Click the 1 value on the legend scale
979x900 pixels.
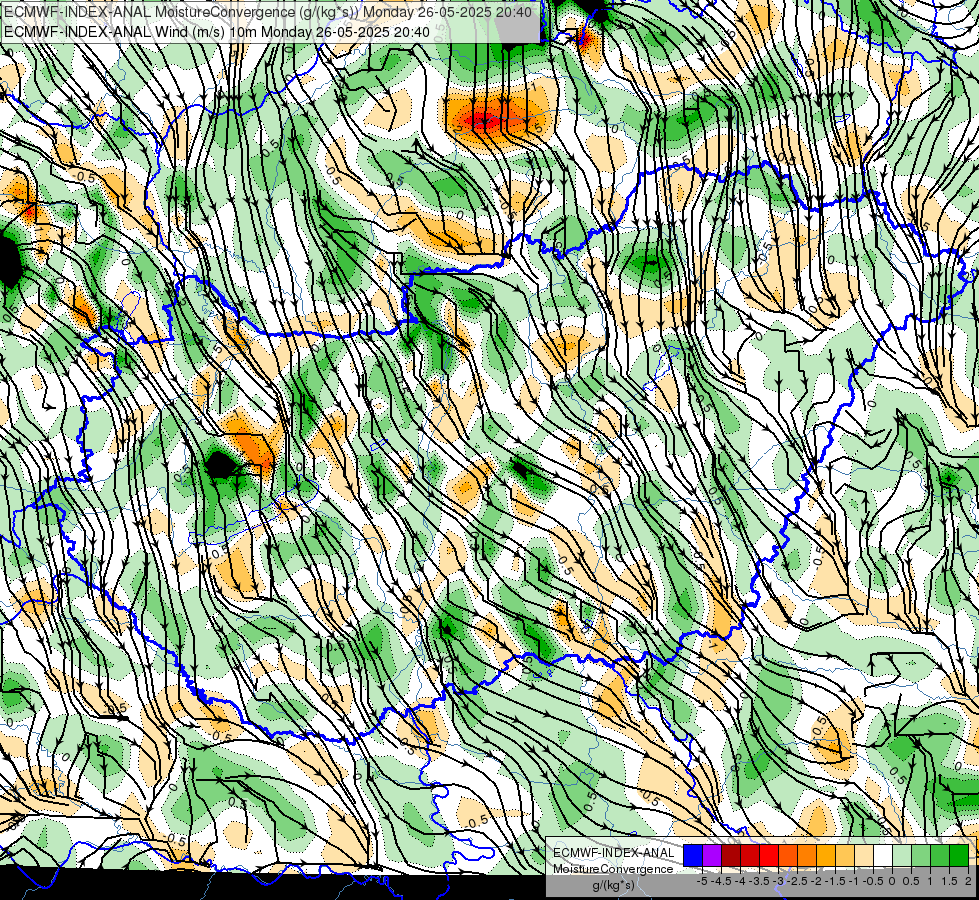point(930,881)
